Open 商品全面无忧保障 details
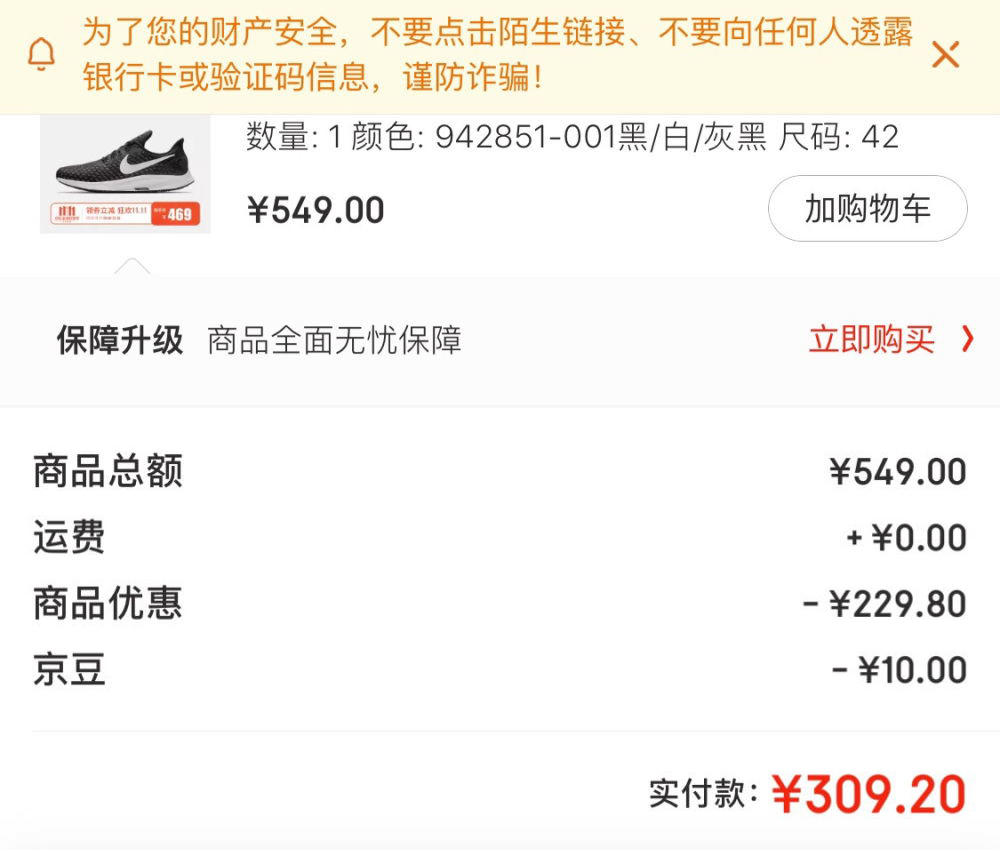1000x851 pixels. [334, 339]
